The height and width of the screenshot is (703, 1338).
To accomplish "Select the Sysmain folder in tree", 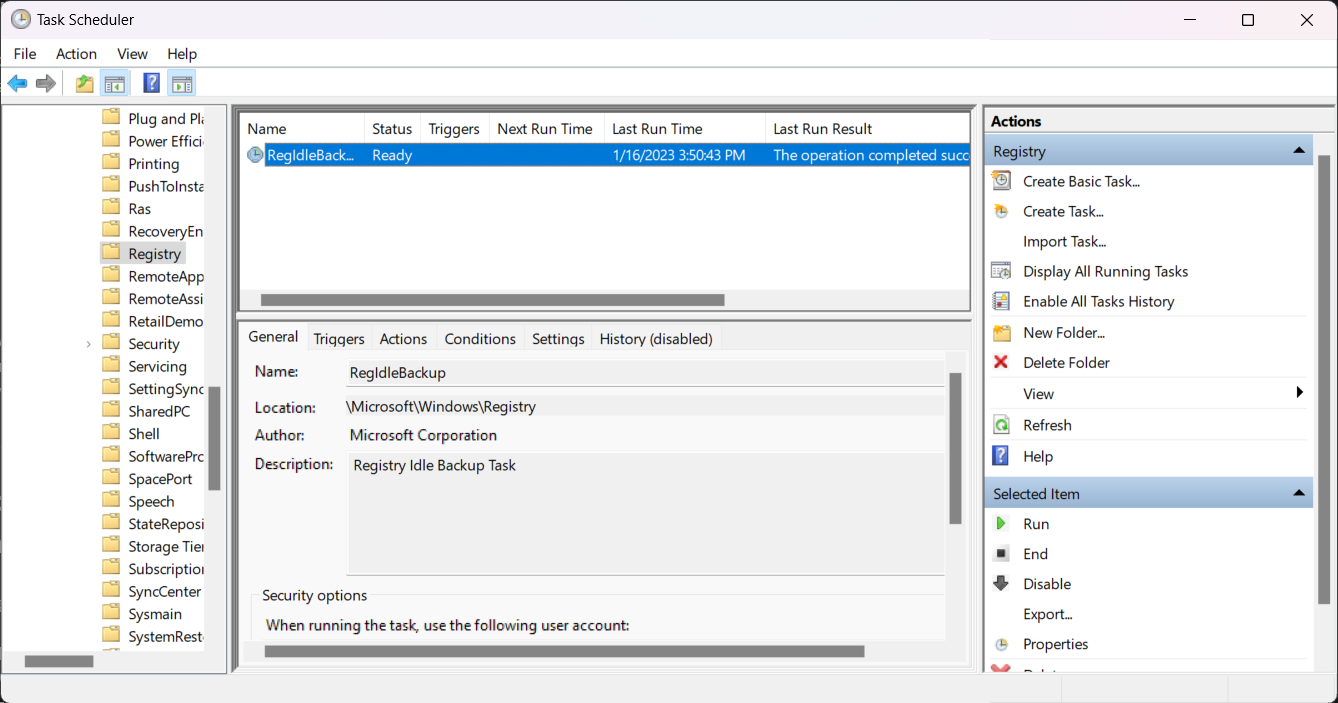I will (x=155, y=614).
